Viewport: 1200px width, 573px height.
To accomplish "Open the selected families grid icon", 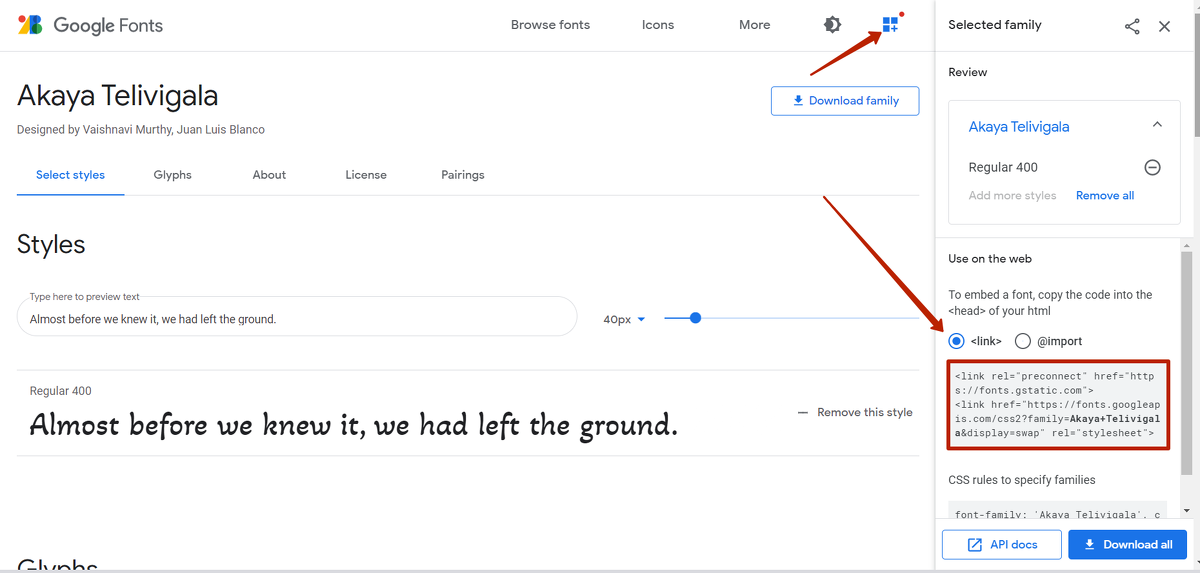I will (x=890, y=25).
